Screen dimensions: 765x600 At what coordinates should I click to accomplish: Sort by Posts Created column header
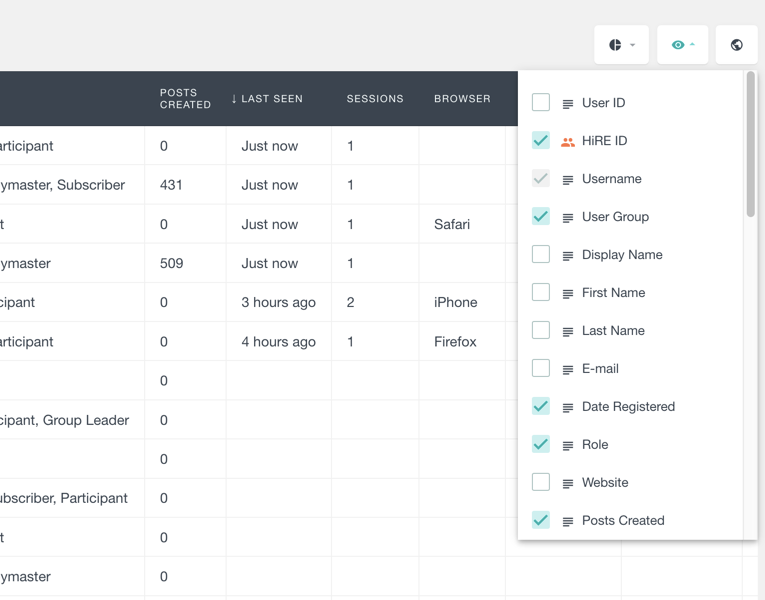(x=185, y=99)
